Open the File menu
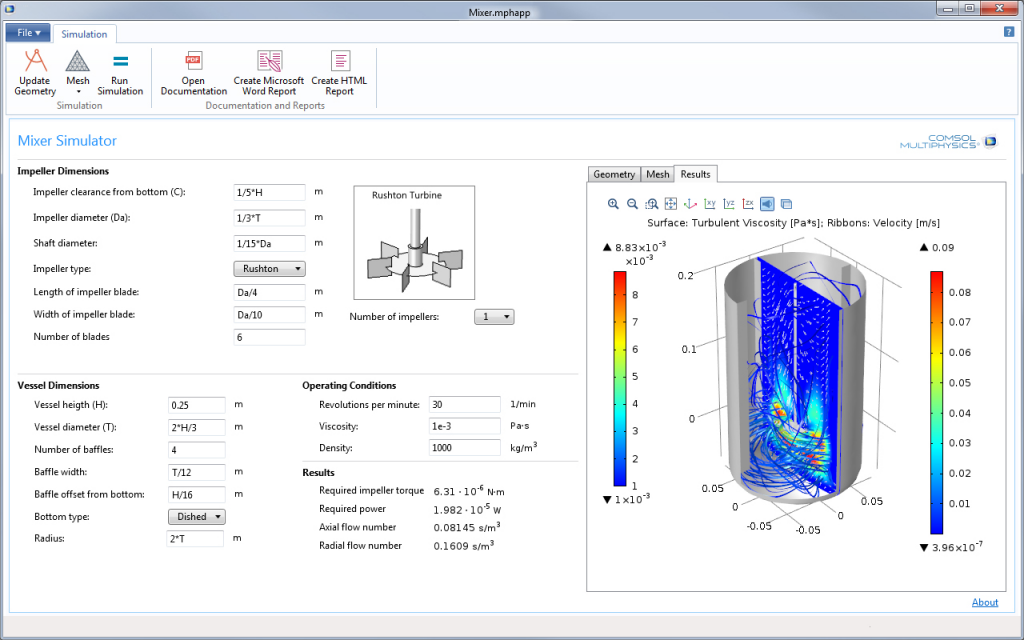The image size is (1024, 640). [x=27, y=32]
